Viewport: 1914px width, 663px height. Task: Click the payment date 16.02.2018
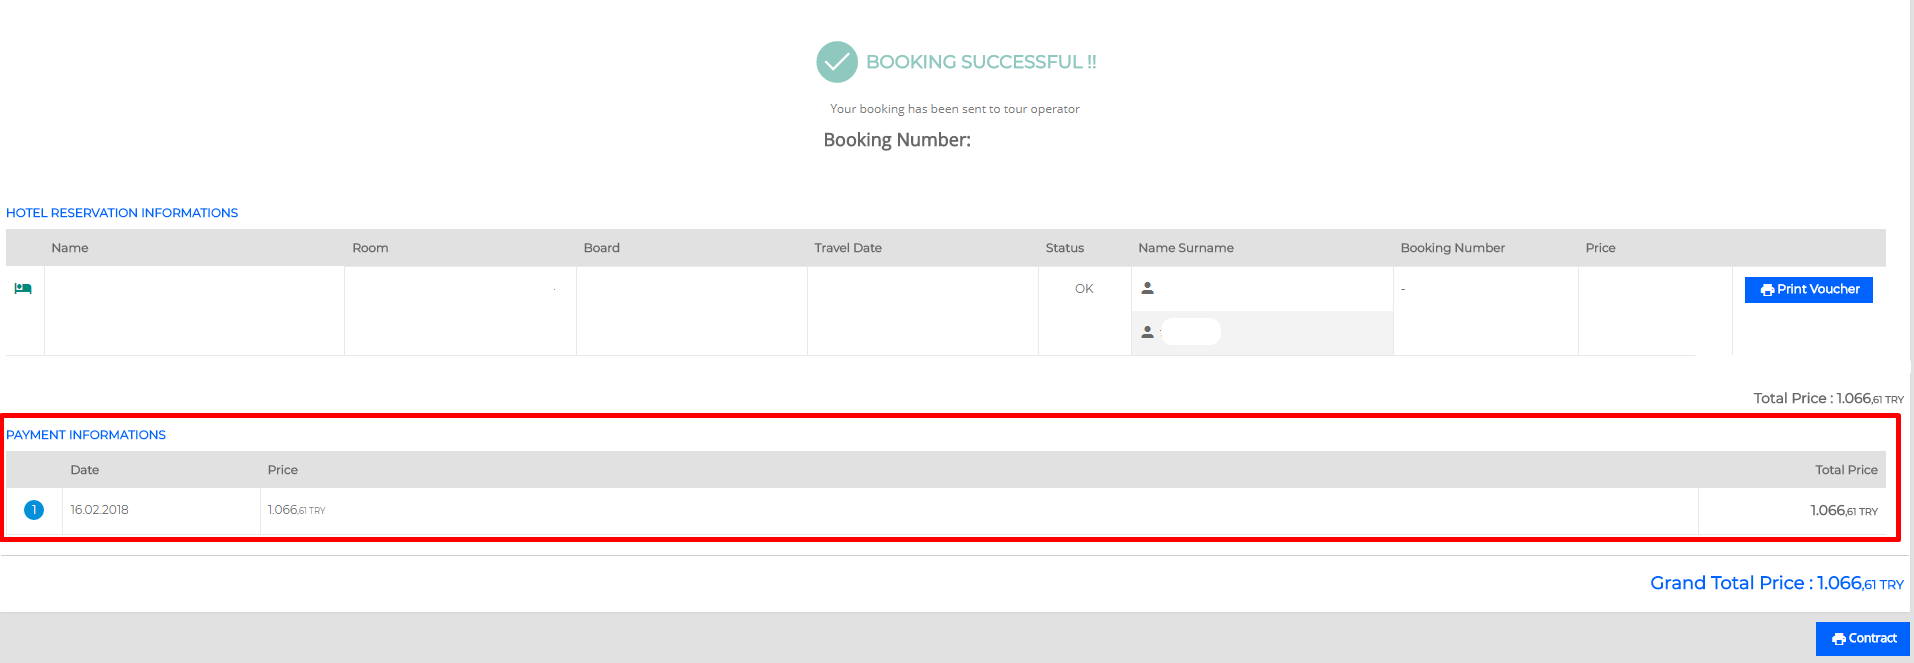pyautogui.click(x=99, y=510)
